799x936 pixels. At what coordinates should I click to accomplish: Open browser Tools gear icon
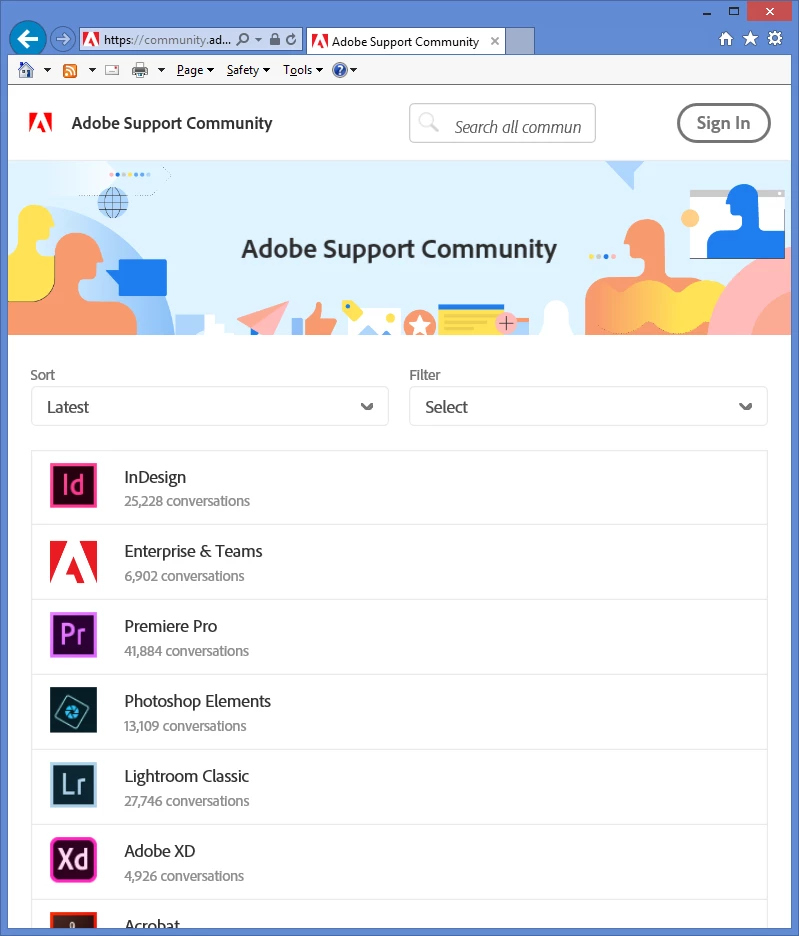[x=775, y=39]
